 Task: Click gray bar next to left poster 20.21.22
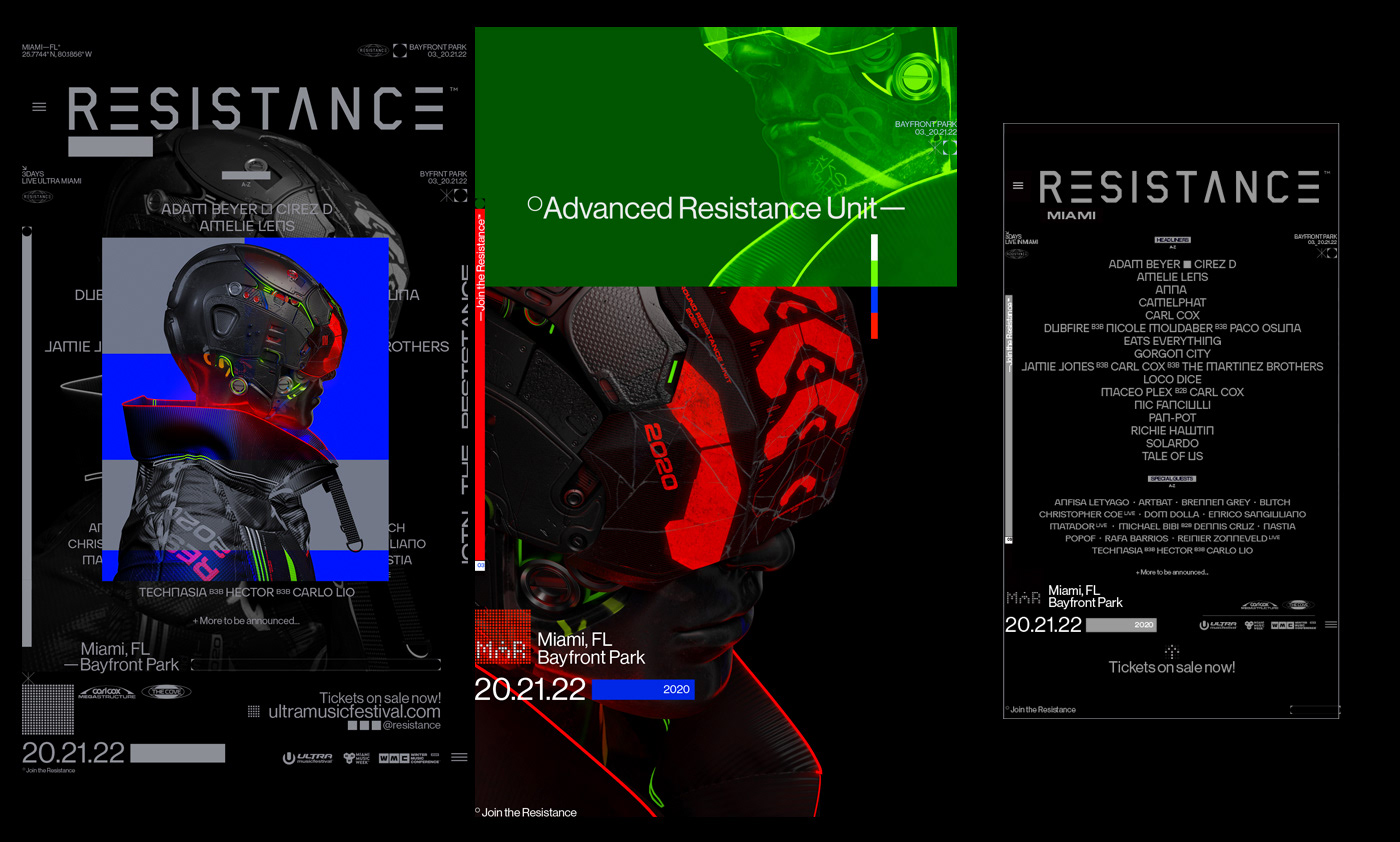coord(177,753)
